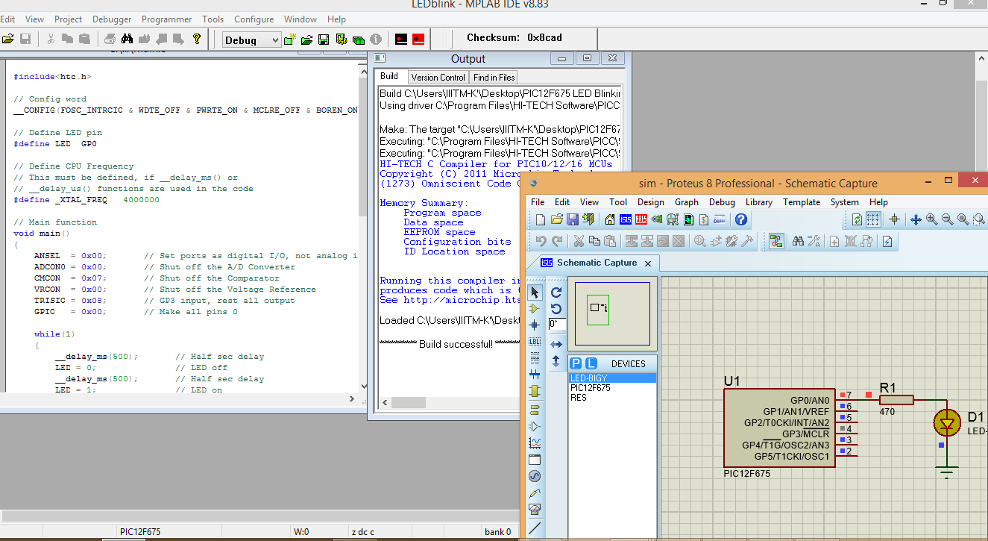Click the blue ISIS schematic capture icon

pos(626,220)
